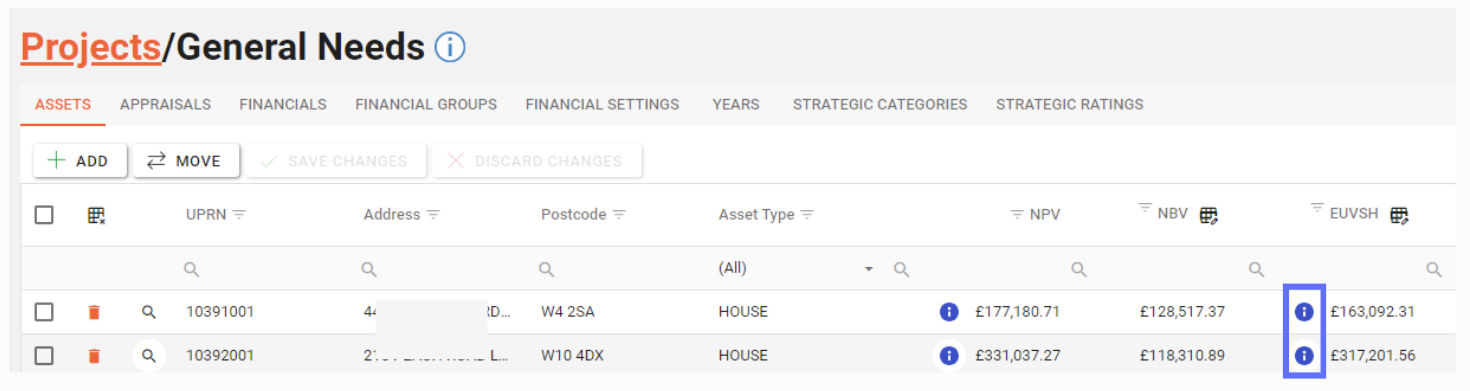Click the Add button

click(x=80, y=161)
